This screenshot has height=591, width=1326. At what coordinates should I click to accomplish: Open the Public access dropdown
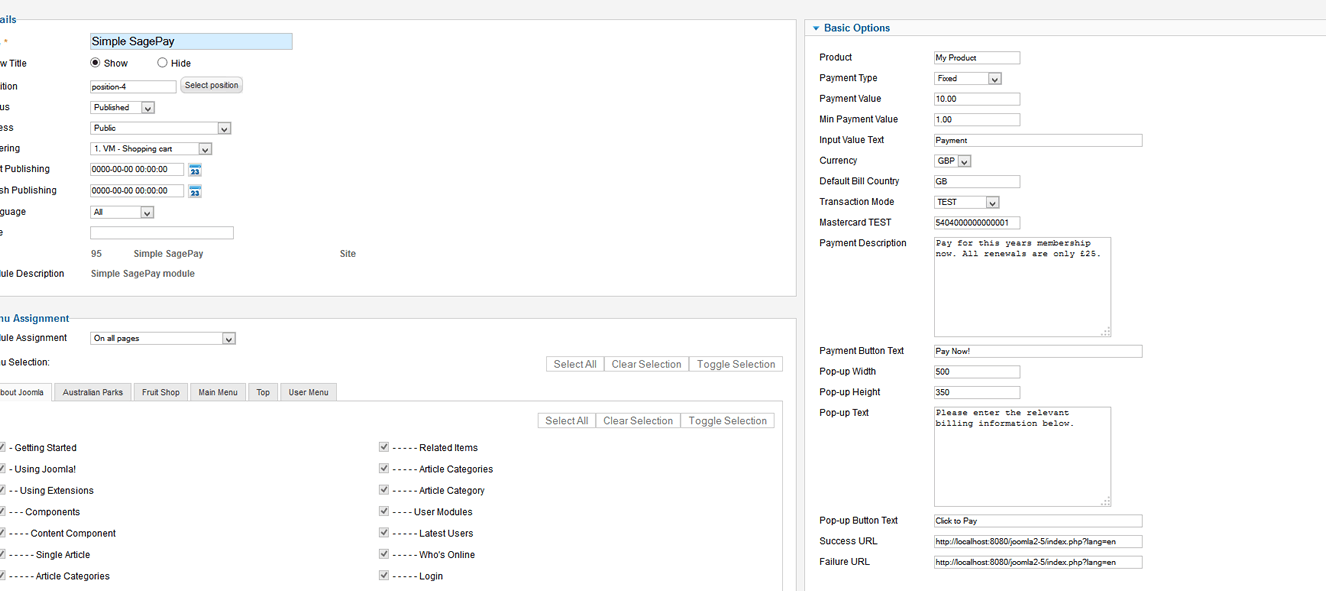pyautogui.click(x=161, y=128)
